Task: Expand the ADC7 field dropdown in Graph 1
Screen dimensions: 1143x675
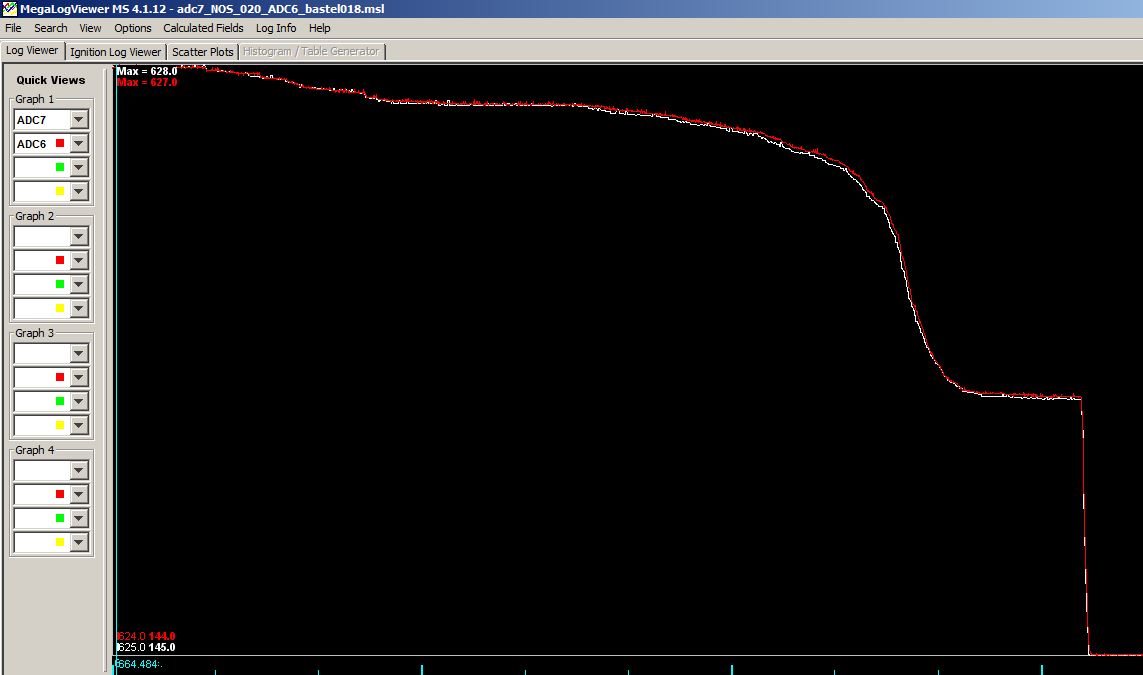Action: [x=79, y=120]
